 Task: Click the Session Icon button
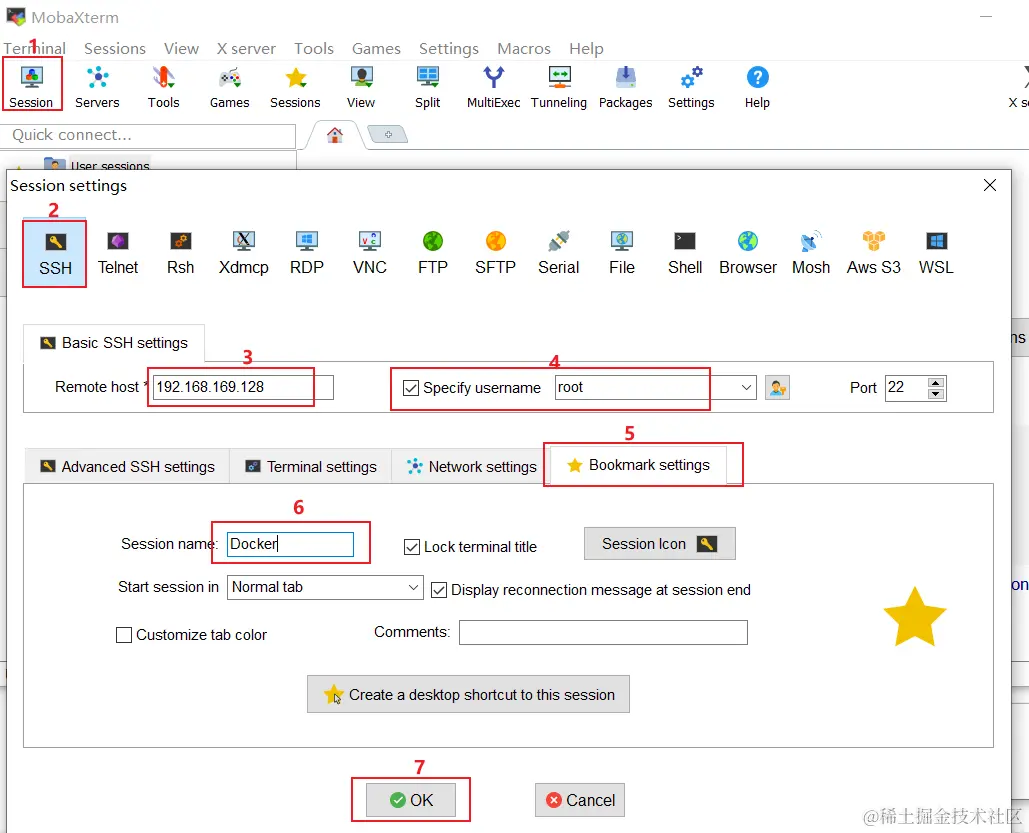click(660, 544)
